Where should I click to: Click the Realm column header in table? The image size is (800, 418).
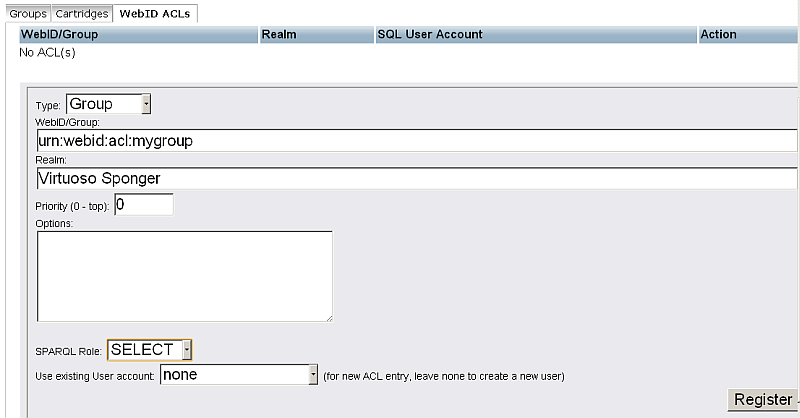(x=278, y=34)
